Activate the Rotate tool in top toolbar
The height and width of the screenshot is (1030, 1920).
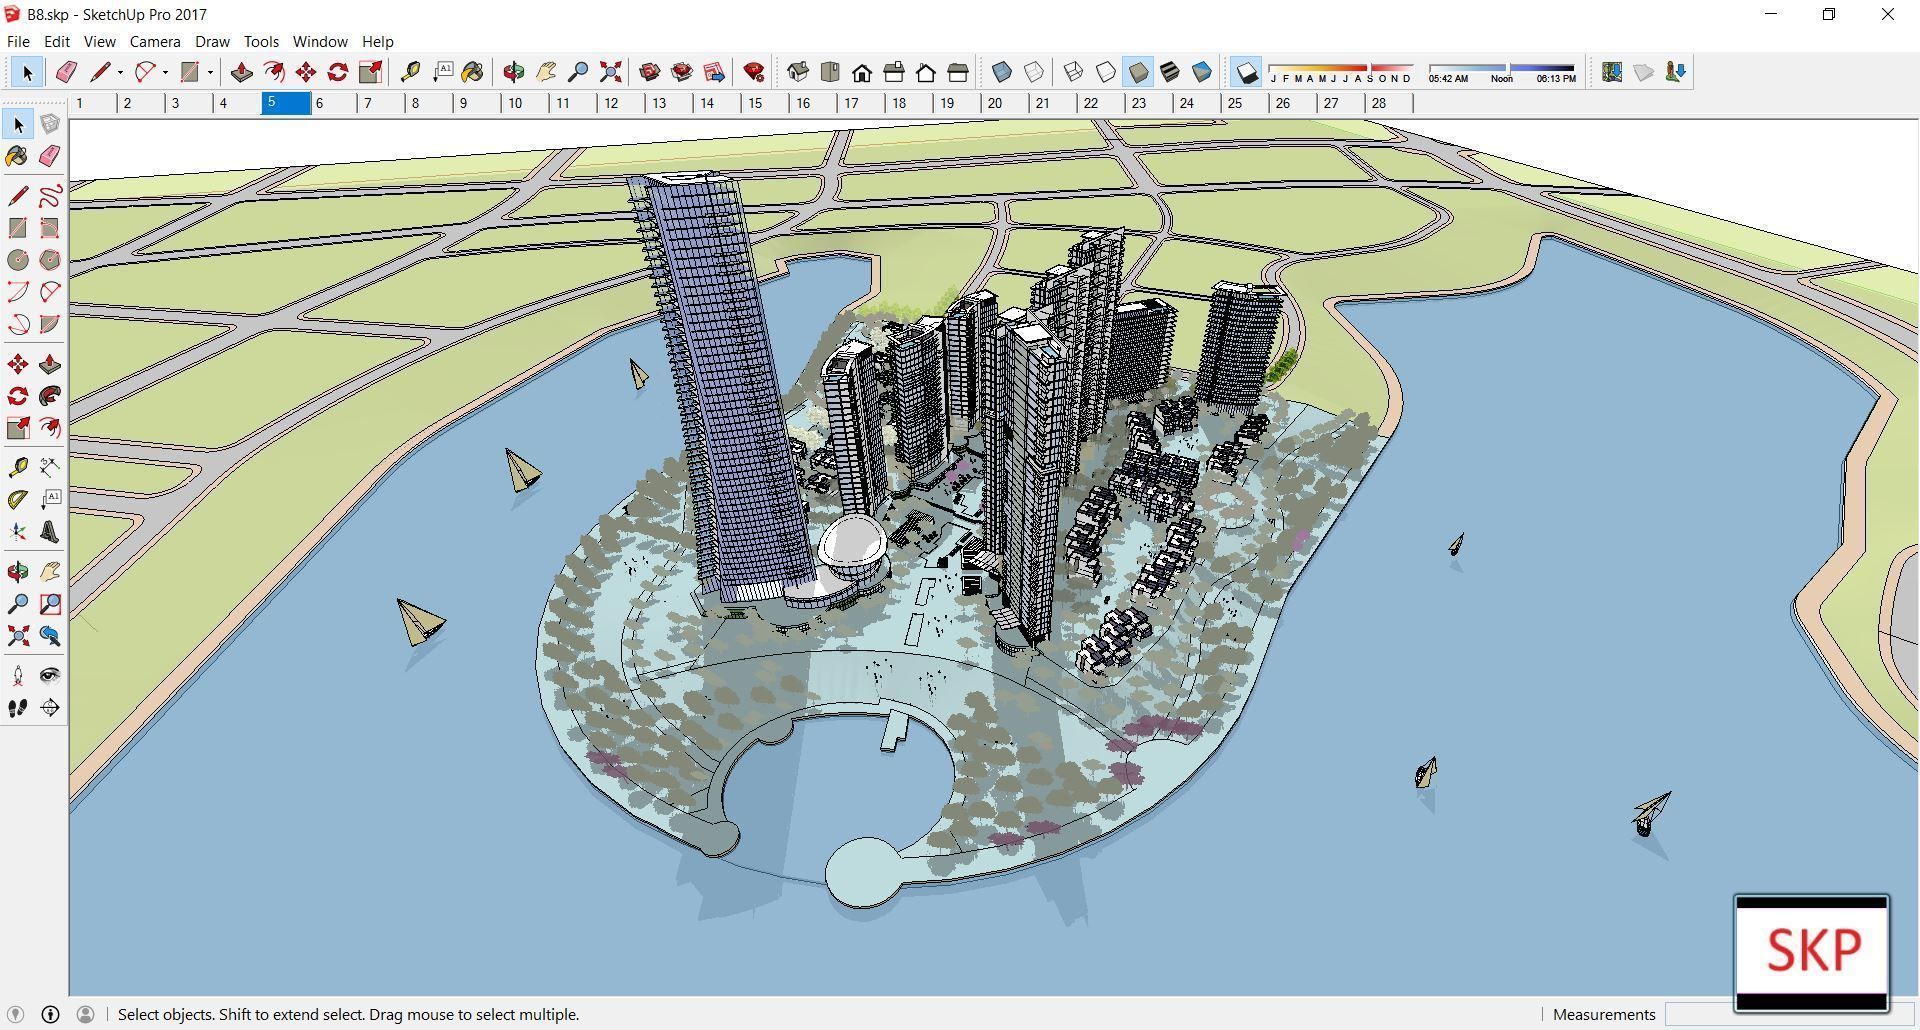(337, 72)
